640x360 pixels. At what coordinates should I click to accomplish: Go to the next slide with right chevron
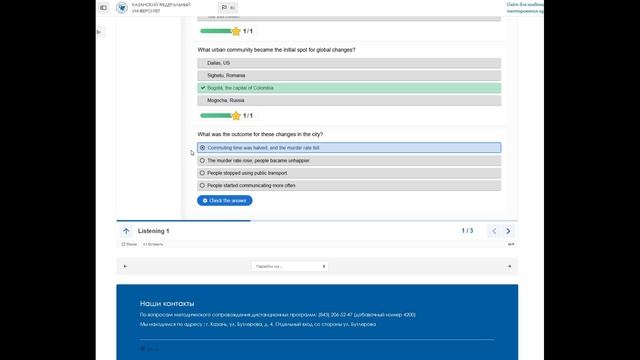[x=508, y=231]
